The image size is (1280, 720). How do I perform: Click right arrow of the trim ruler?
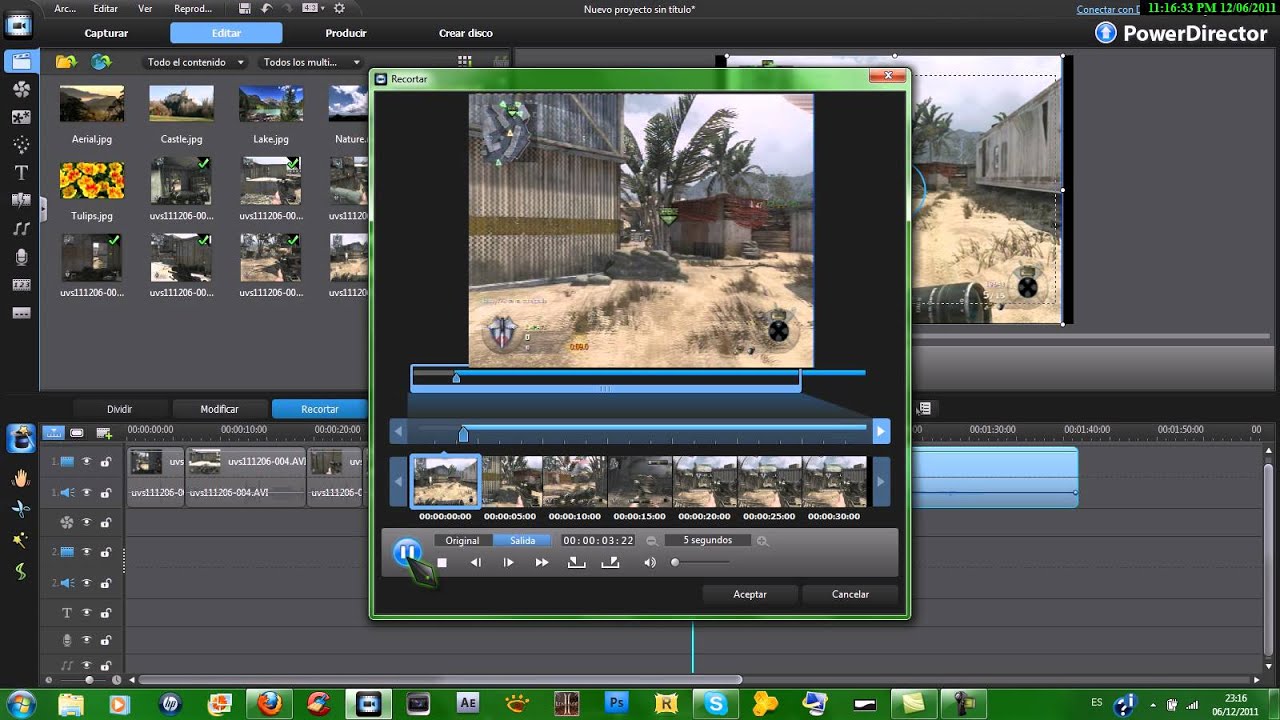tap(880, 431)
